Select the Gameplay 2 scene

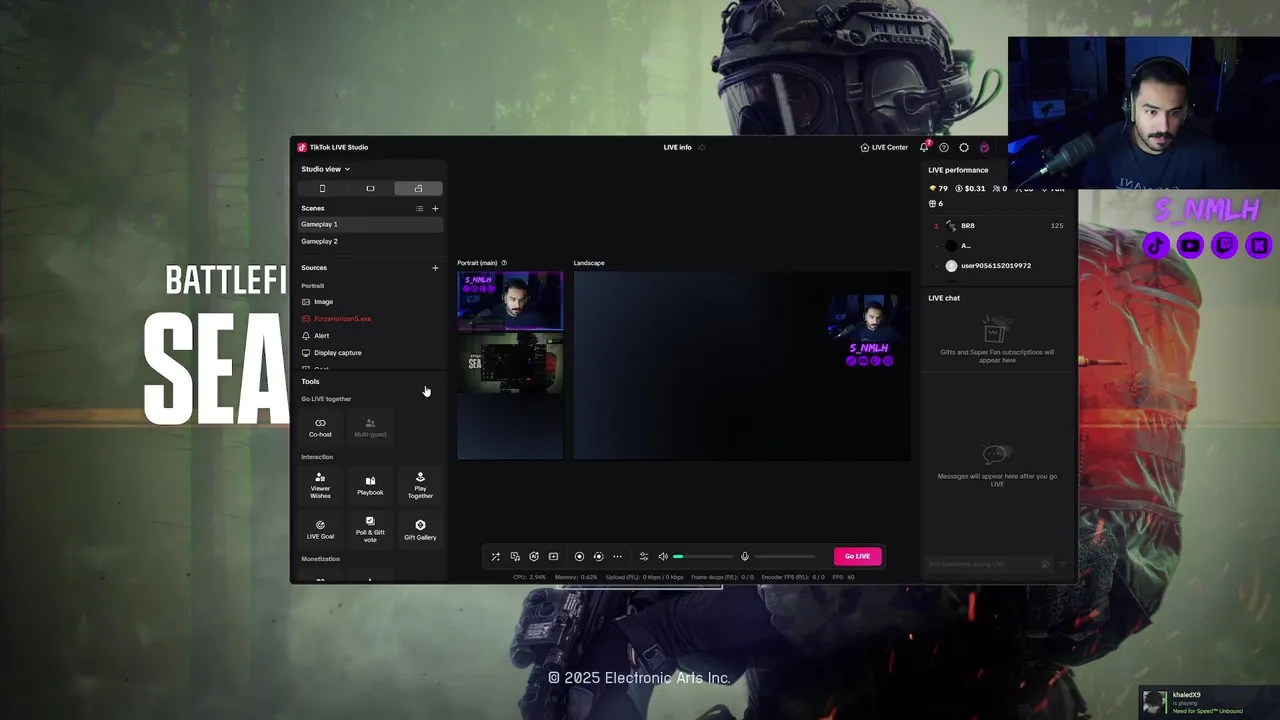tap(370, 241)
